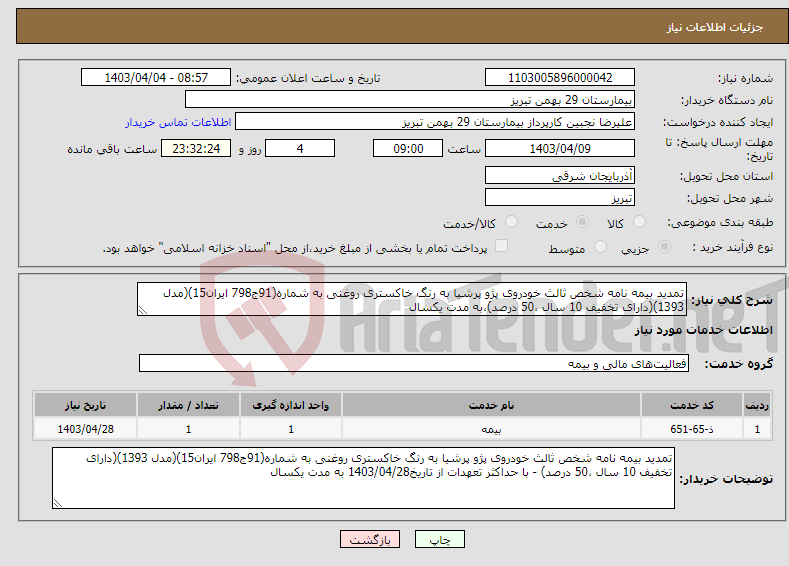Click the remaining time field 23:32:24

(x=196, y=148)
